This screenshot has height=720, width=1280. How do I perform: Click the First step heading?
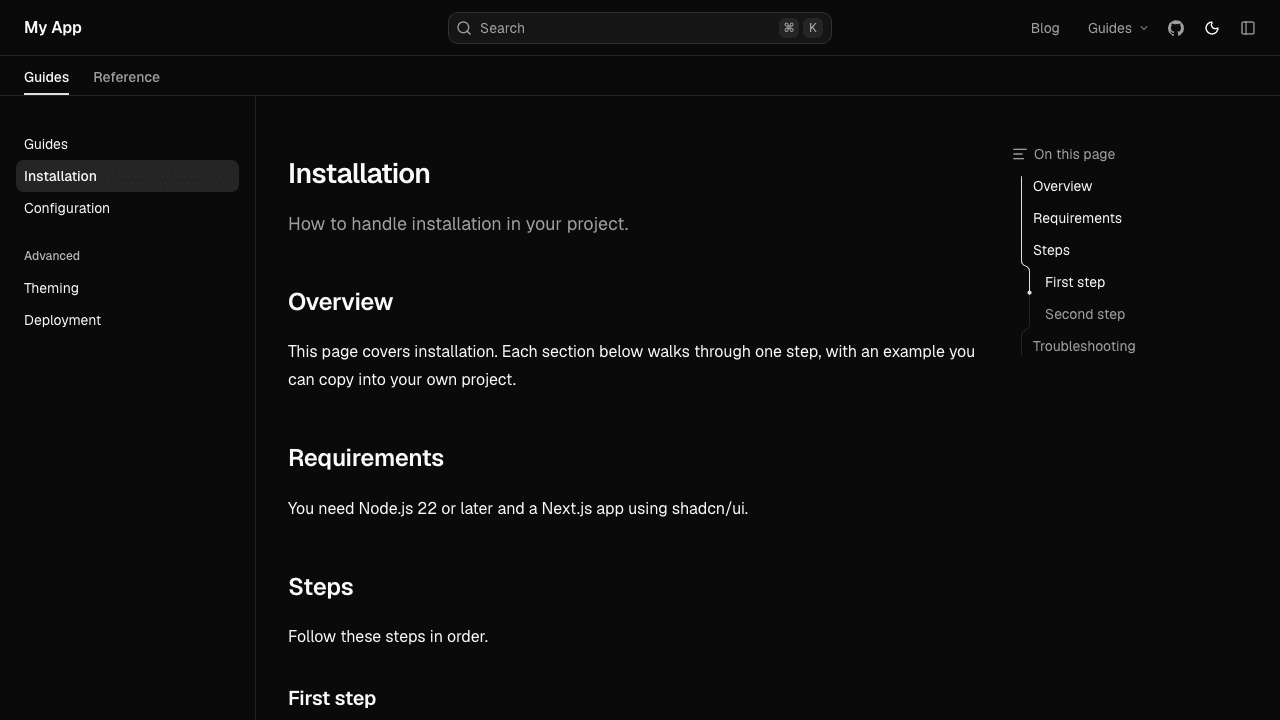(x=332, y=698)
